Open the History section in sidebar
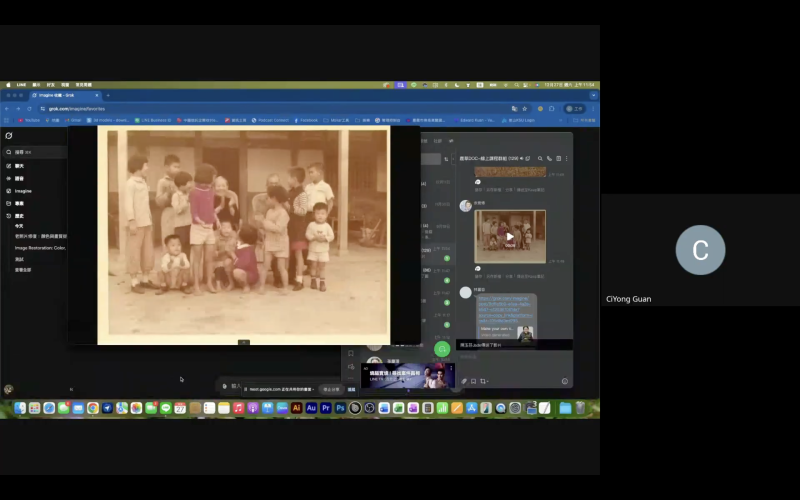This screenshot has height=500, width=800. 19,215
